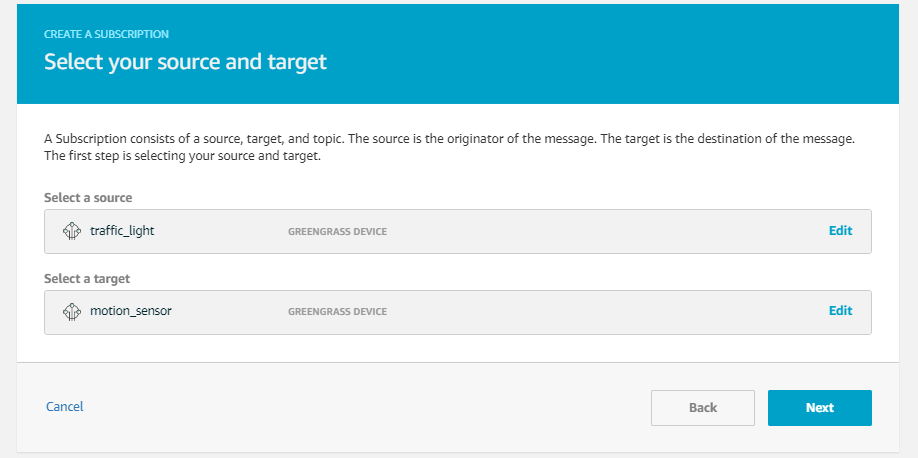Edit the selected target device
Image resolution: width=918 pixels, height=458 pixels.
(840, 311)
